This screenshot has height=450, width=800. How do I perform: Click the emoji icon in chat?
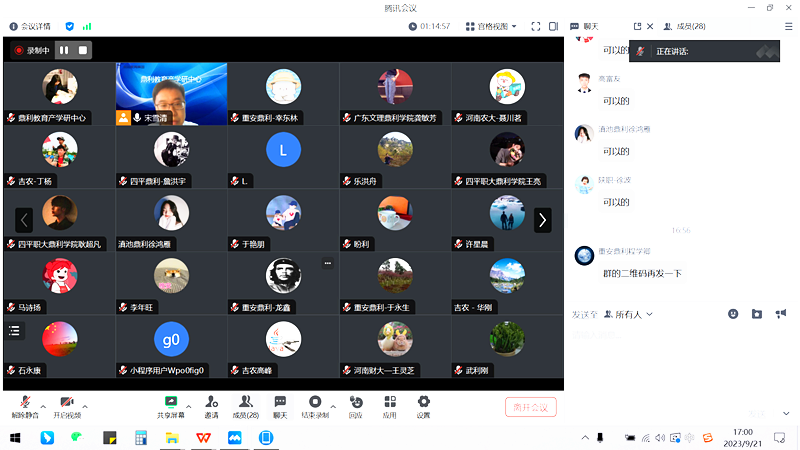[x=733, y=314]
